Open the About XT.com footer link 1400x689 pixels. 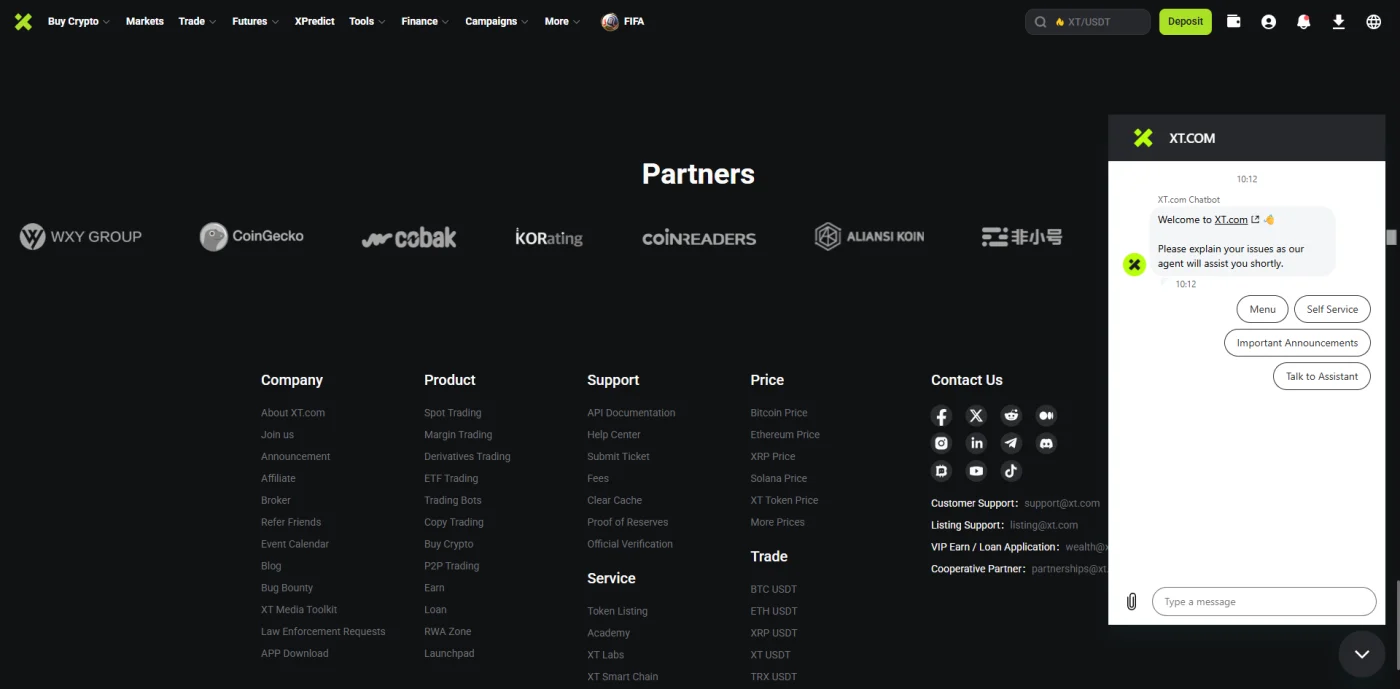click(x=293, y=413)
